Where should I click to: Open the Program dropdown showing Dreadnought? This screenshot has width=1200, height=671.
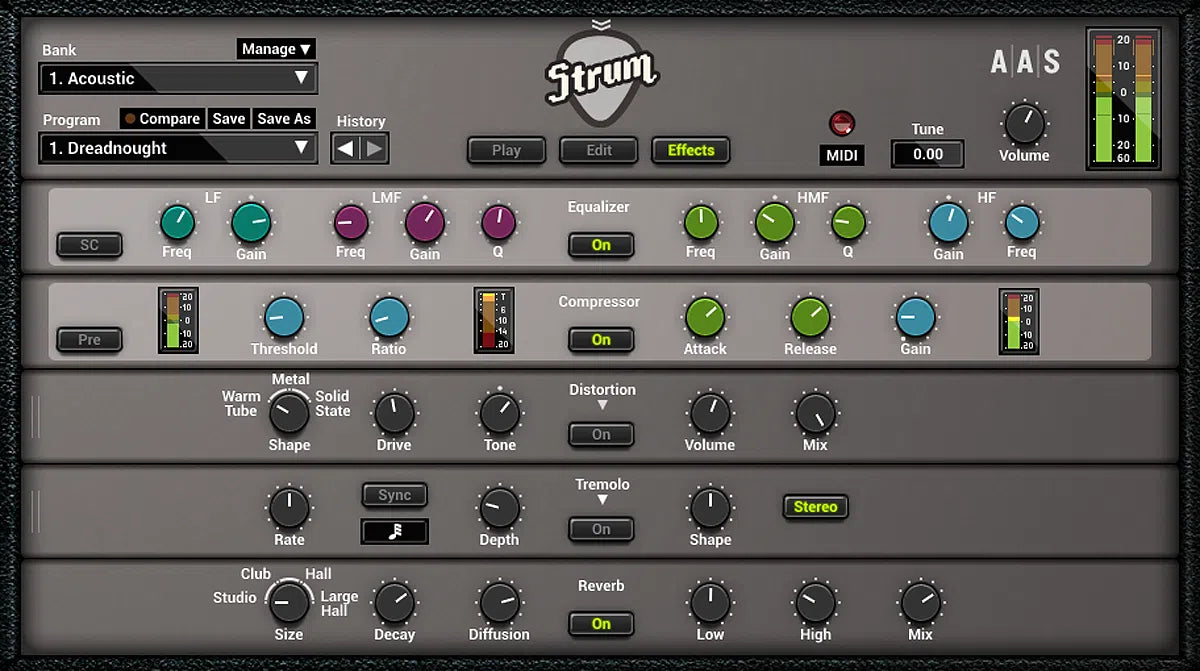pos(178,148)
